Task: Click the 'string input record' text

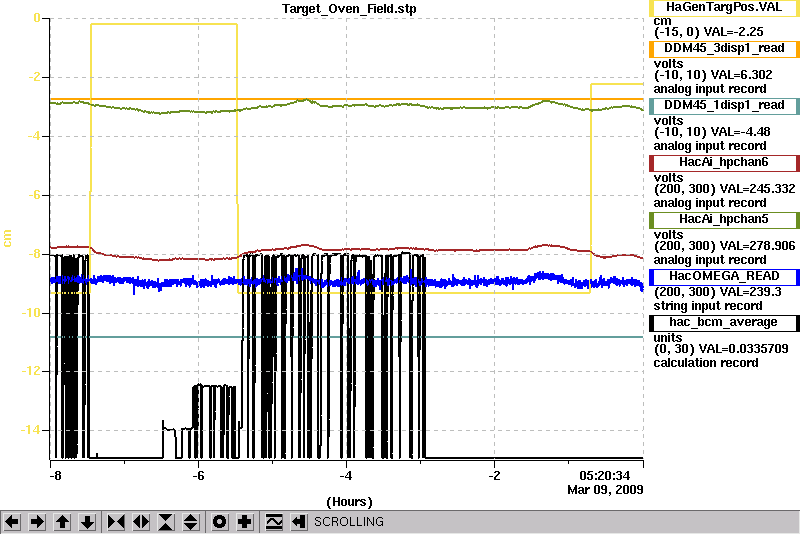Action: tap(708, 306)
